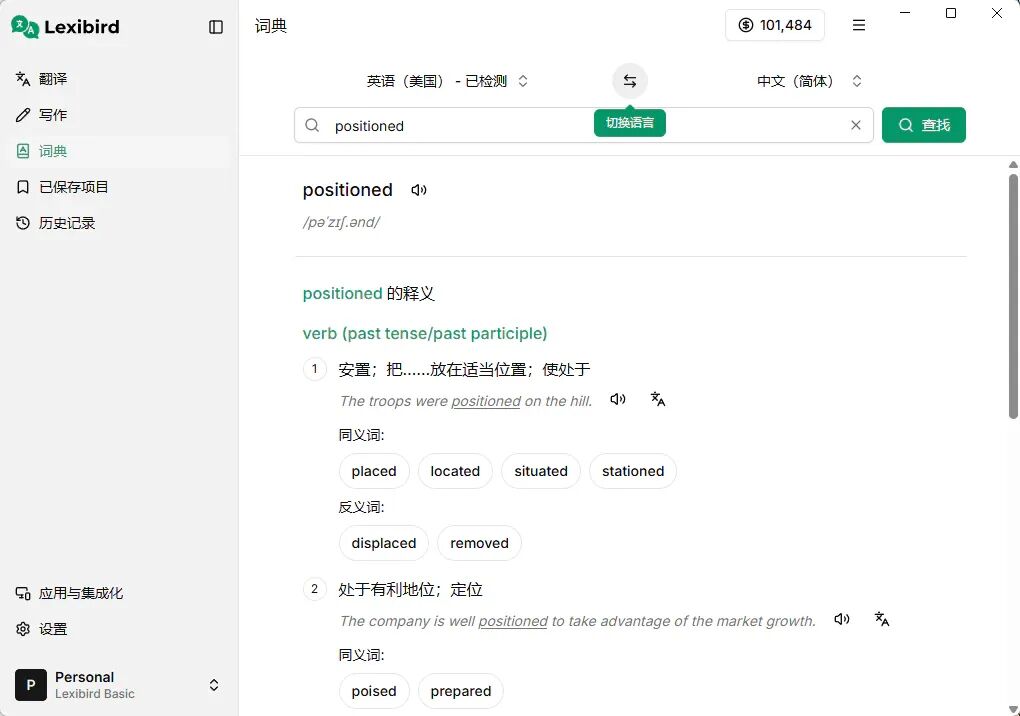
Task: Expand the Personal account switcher
Action: [119, 685]
